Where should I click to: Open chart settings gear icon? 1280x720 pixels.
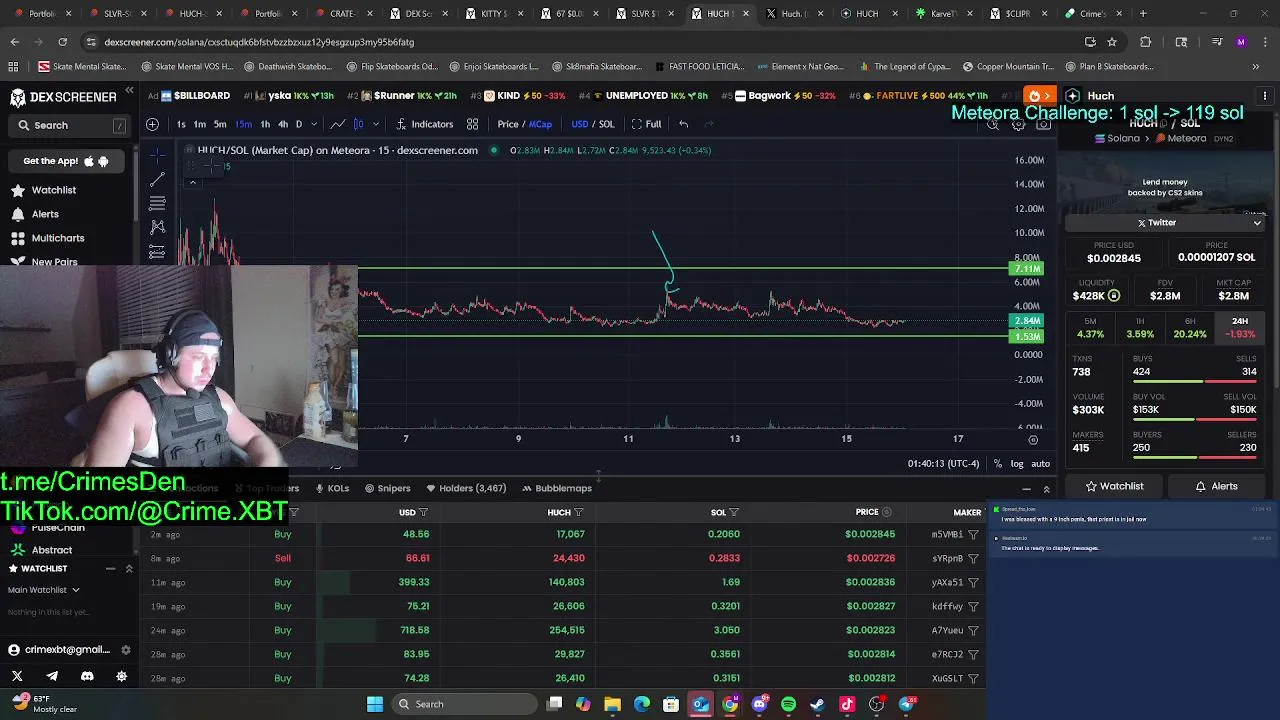point(1018,124)
